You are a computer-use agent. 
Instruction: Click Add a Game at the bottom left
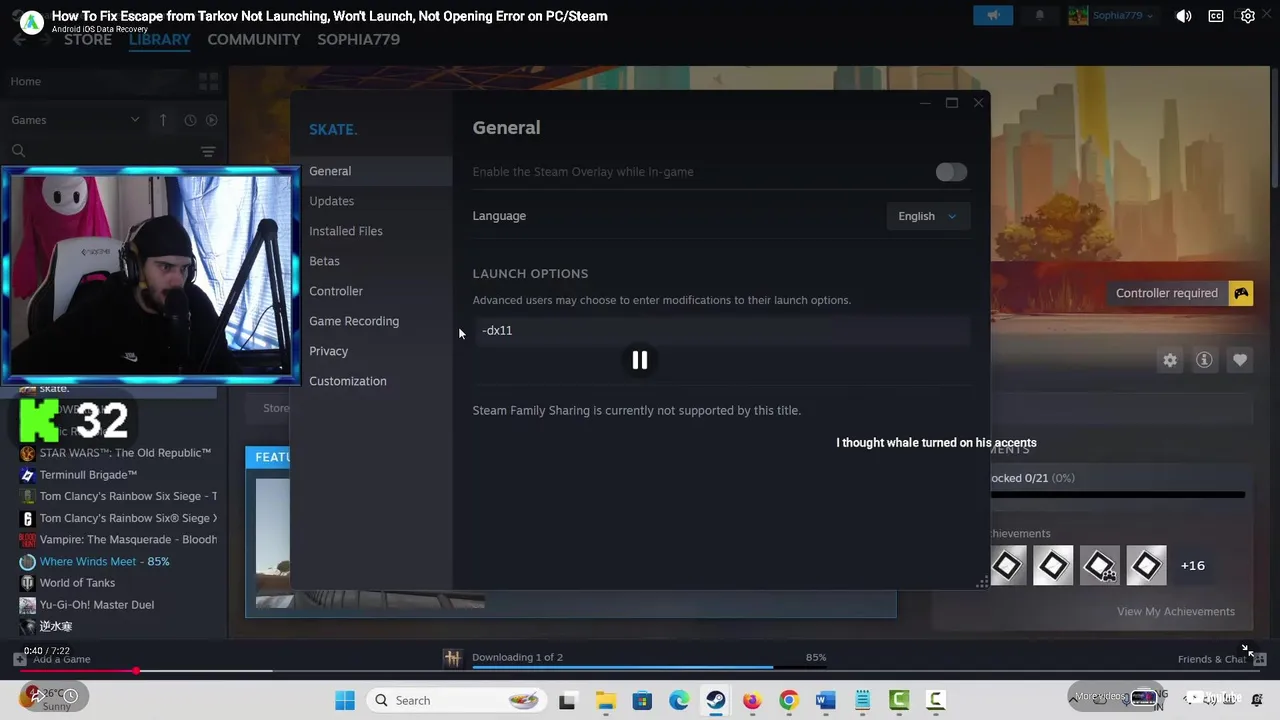coord(52,659)
